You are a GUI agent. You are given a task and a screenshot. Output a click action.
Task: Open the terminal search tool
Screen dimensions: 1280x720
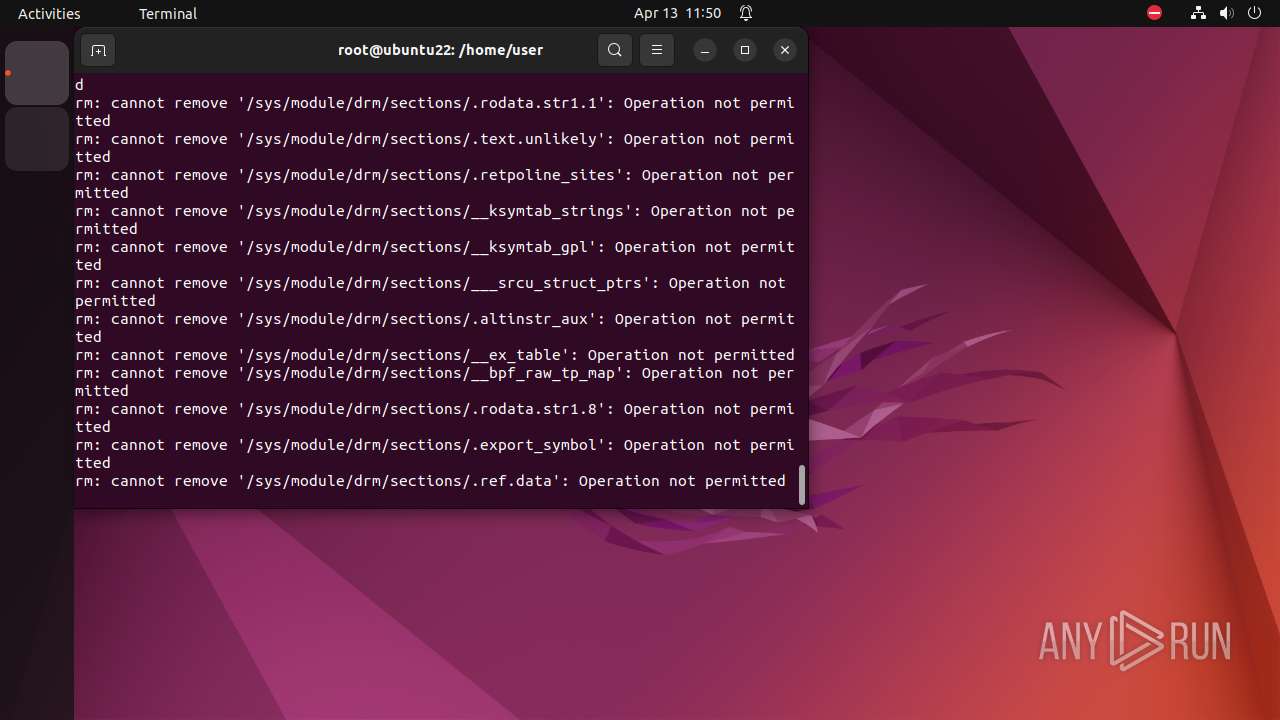[615, 50]
